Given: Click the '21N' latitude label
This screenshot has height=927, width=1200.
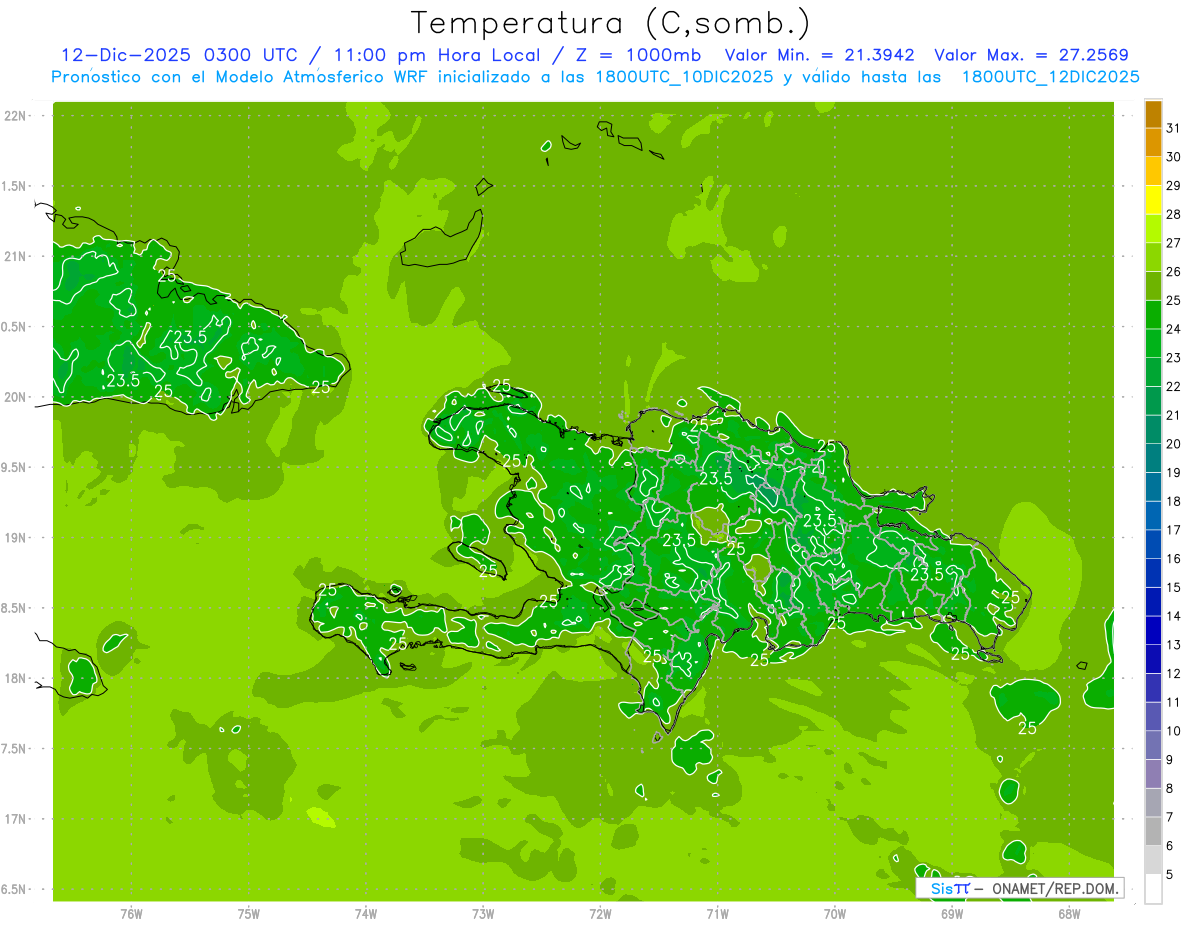Looking at the screenshot, I should (x=16, y=256).
